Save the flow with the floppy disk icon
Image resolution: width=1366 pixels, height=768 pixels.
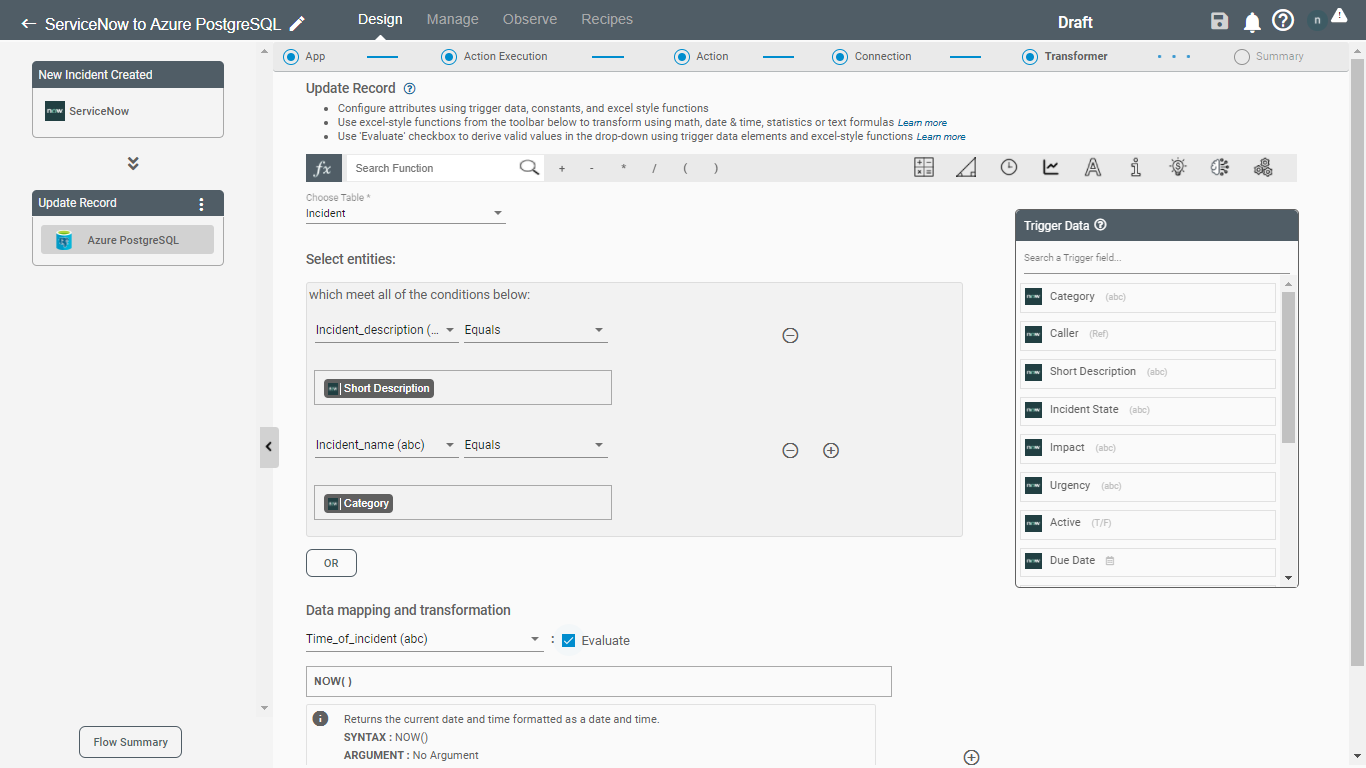coord(1219,22)
